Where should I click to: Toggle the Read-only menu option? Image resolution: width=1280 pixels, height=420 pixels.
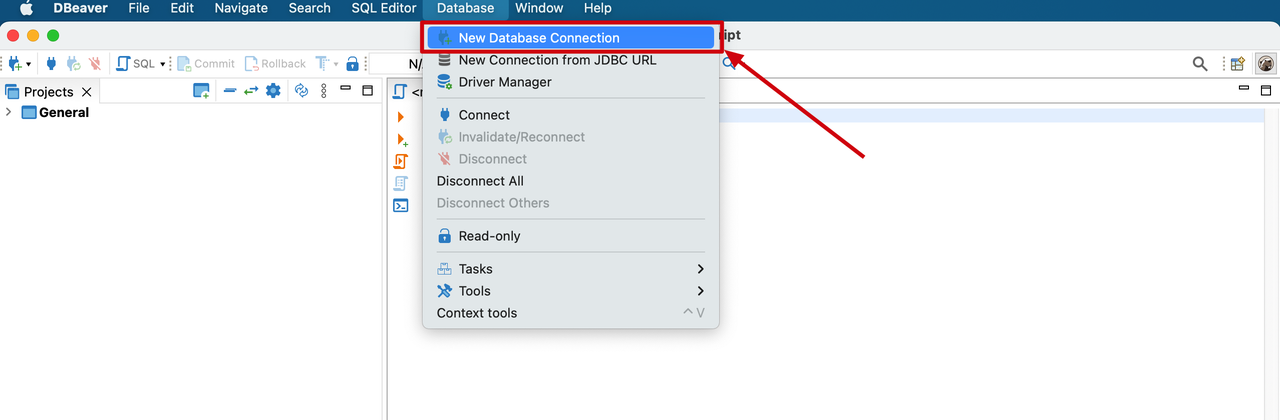pos(489,236)
